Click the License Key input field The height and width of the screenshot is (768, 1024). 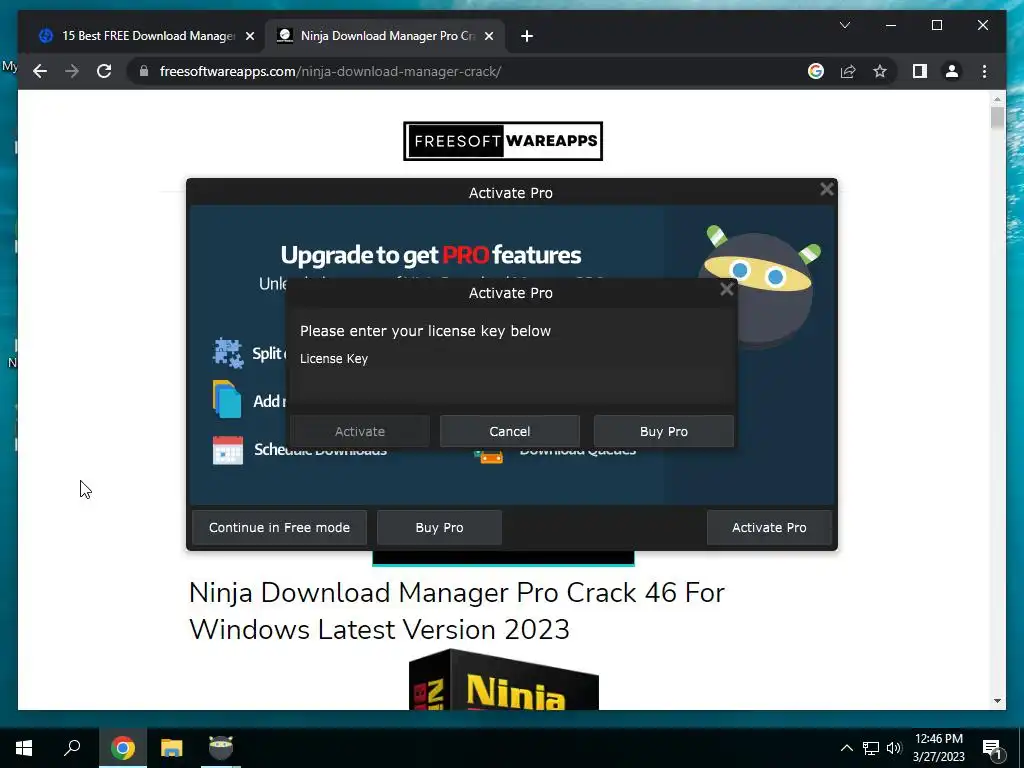pyautogui.click(x=511, y=386)
